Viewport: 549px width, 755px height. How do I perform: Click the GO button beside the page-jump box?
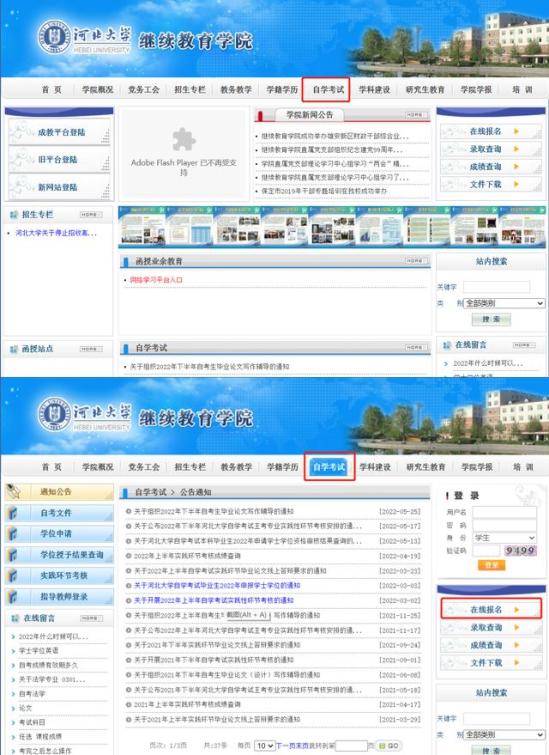click(389, 745)
